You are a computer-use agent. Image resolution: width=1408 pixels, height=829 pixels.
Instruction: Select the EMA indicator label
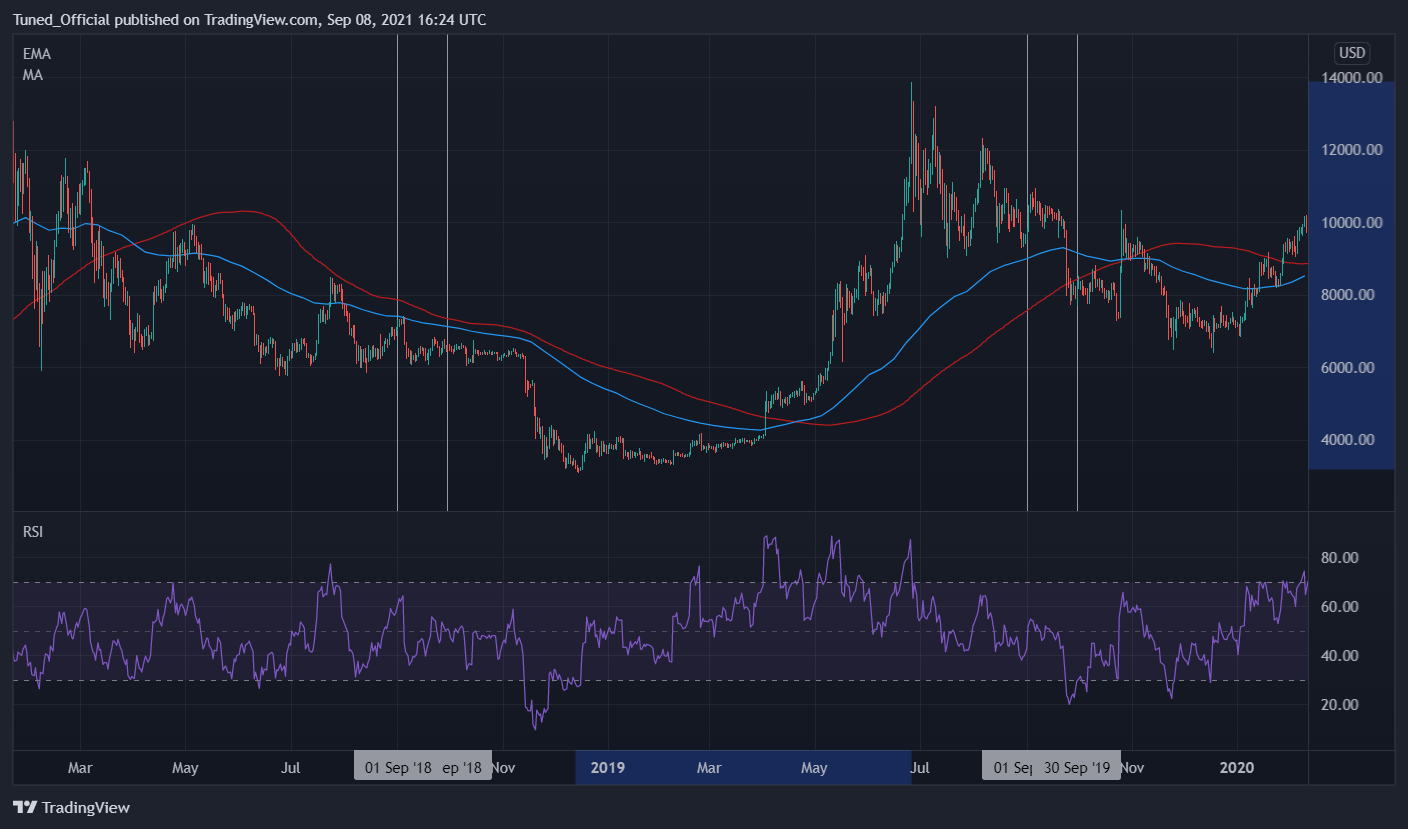37,54
